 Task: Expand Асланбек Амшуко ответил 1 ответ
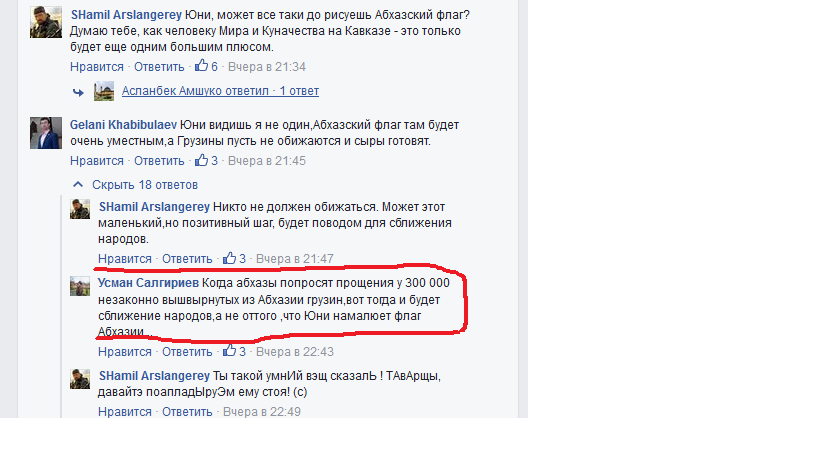click(x=220, y=91)
